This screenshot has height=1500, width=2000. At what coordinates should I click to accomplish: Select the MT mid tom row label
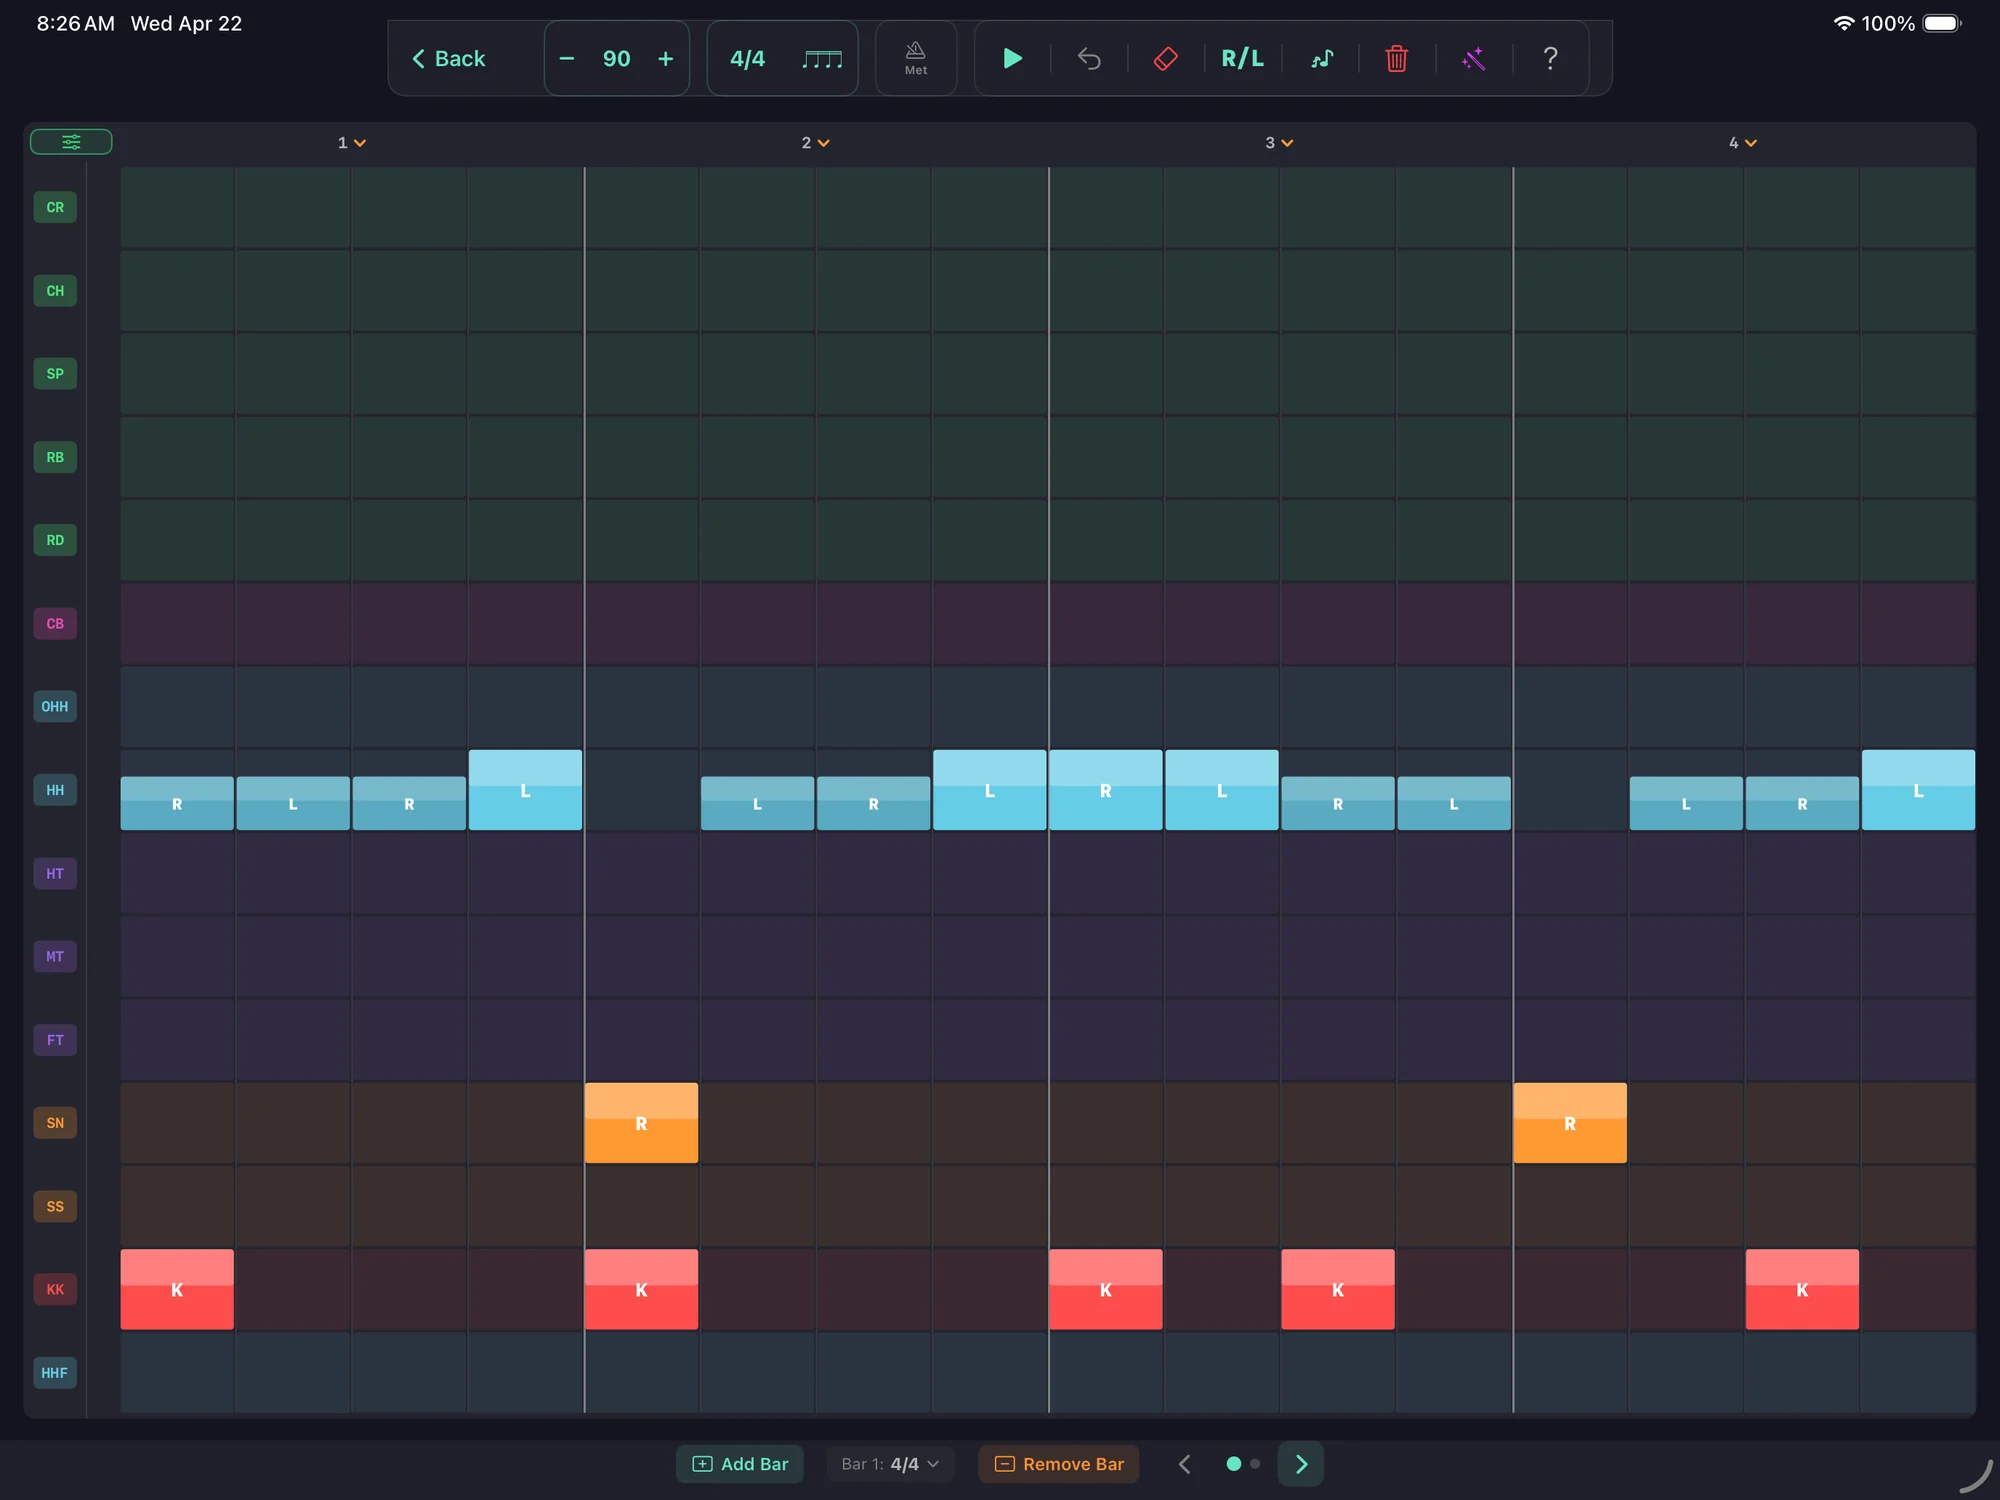(x=55, y=957)
